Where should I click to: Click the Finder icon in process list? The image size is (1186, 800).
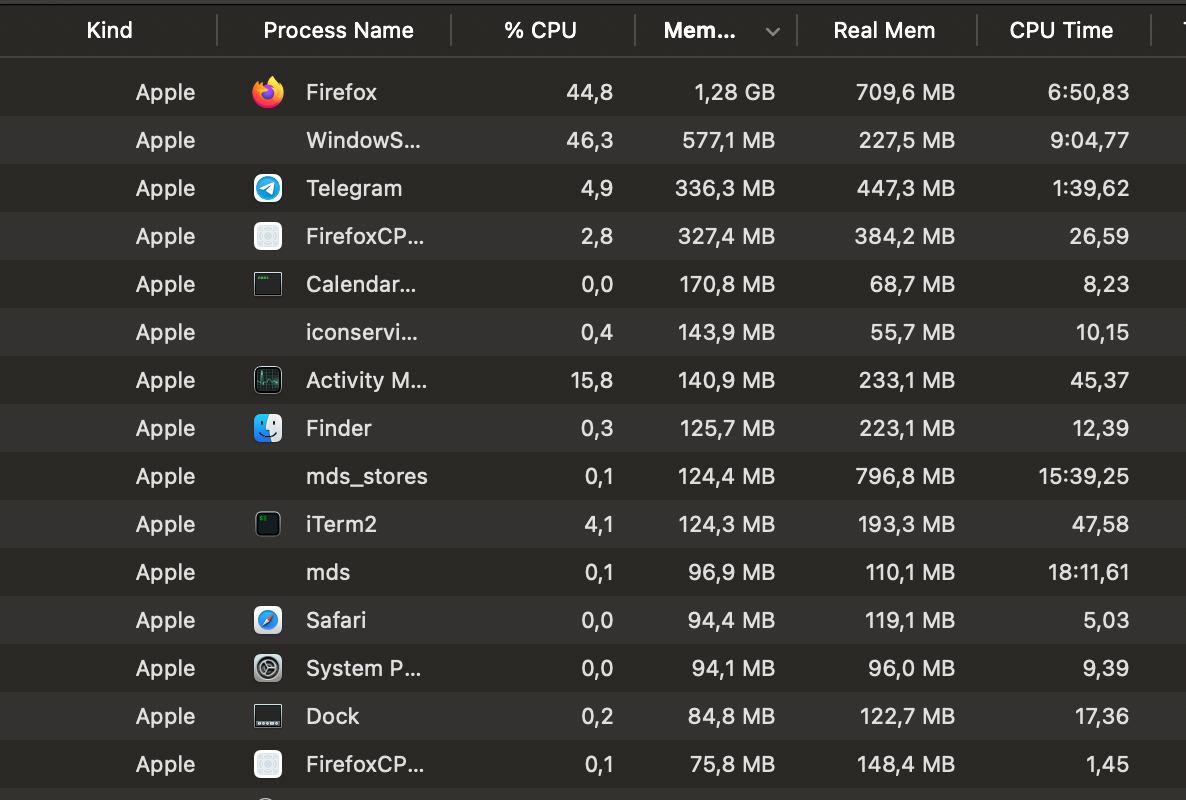coord(268,428)
